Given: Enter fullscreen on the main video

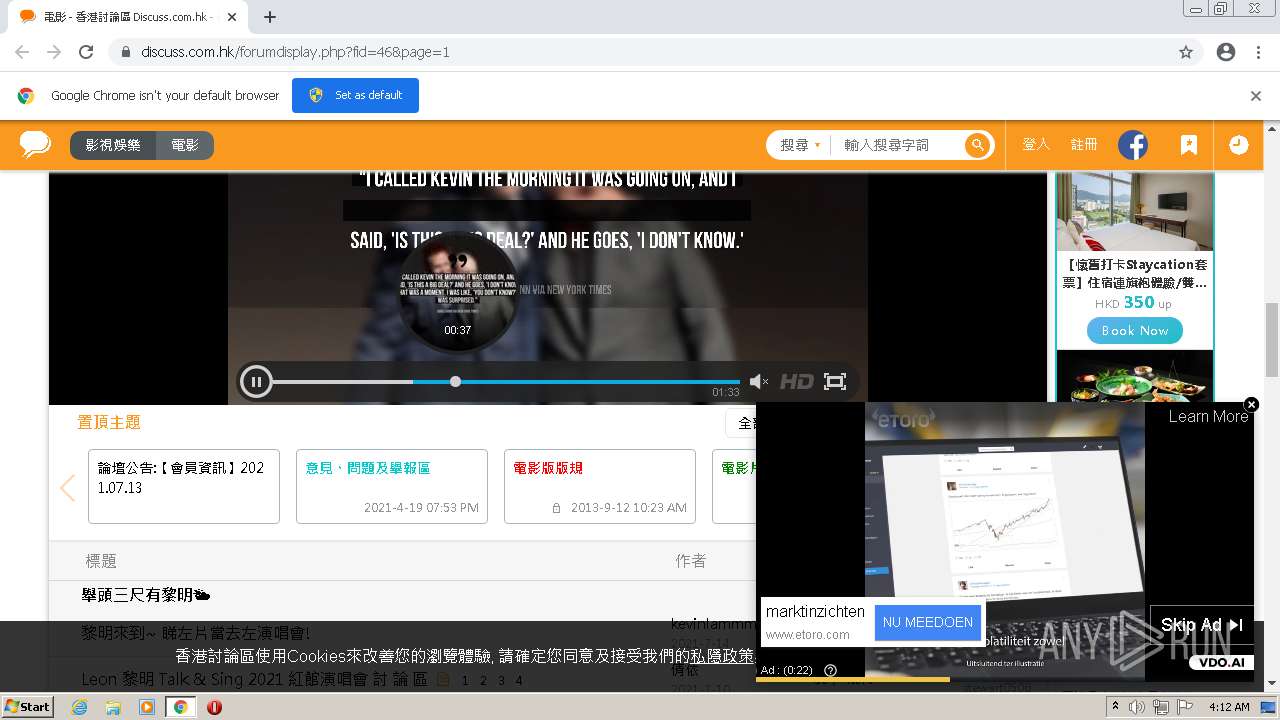Looking at the screenshot, I should pyautogui.click(x=835, y=381).
